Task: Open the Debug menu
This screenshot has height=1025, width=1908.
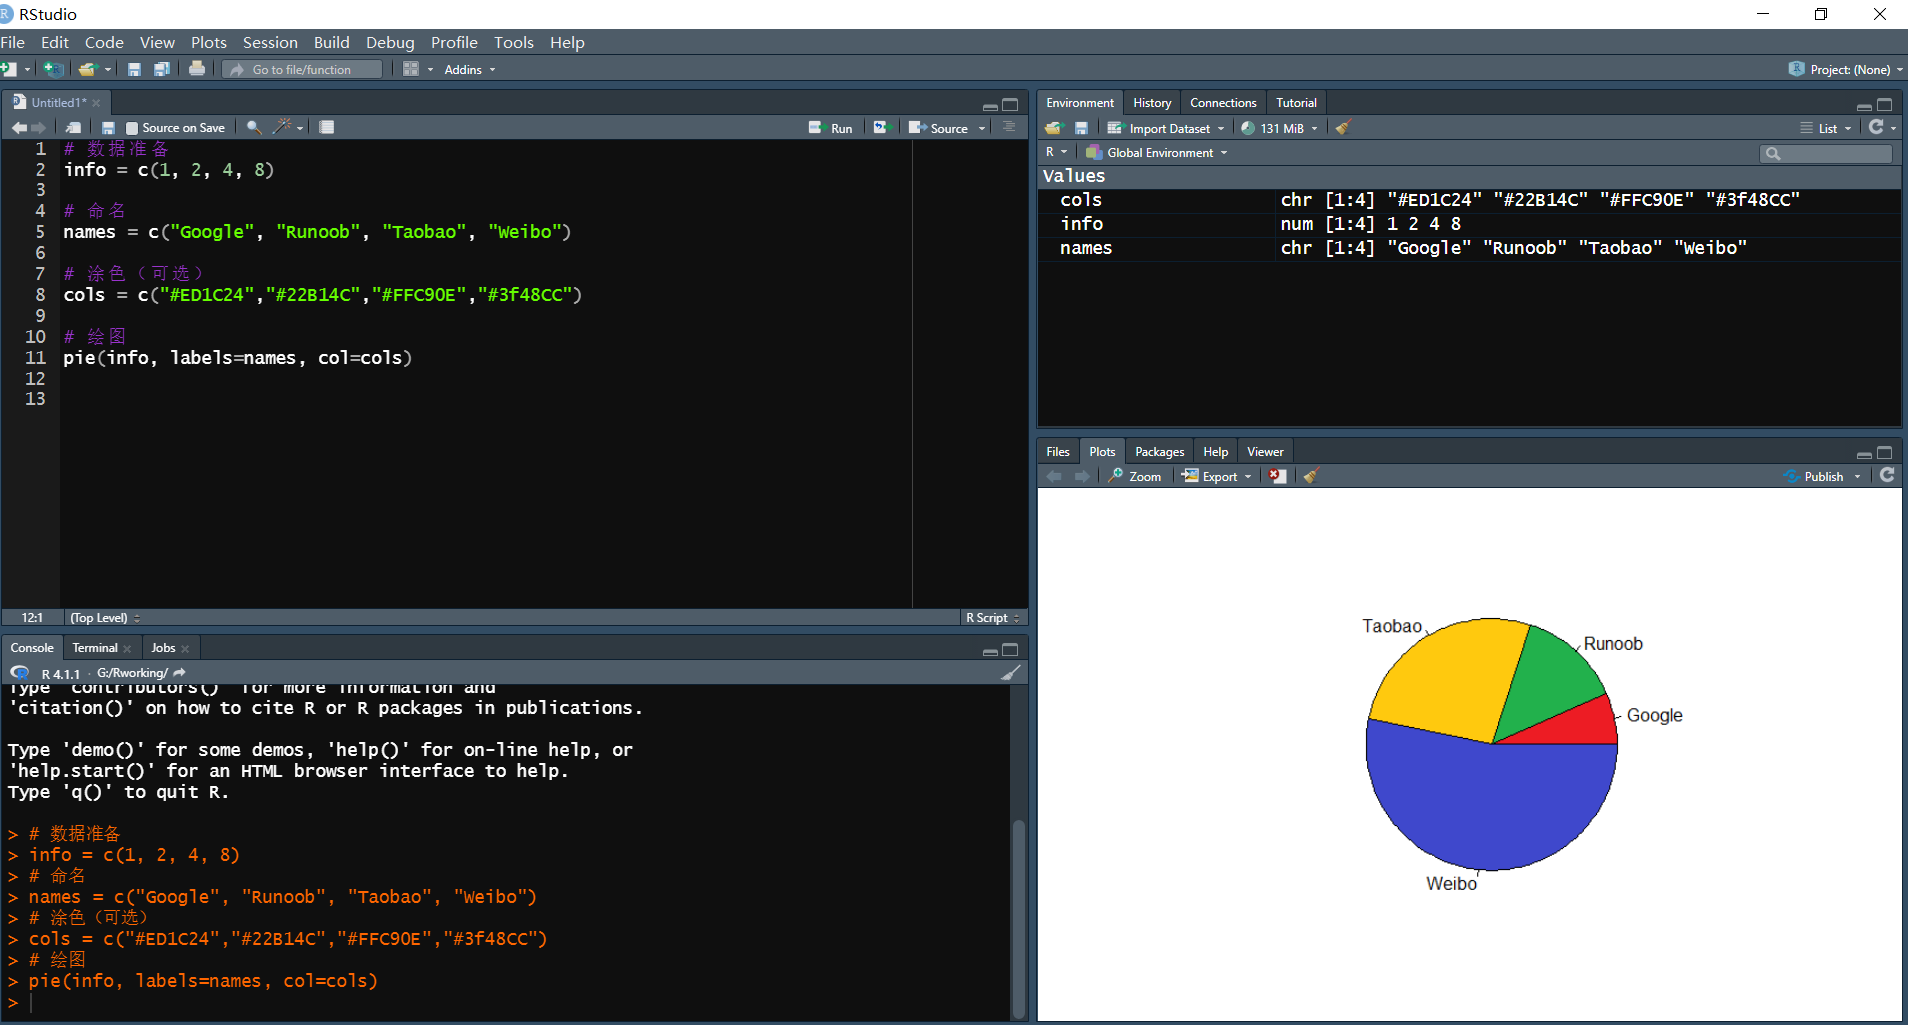Action: point(390,42)
